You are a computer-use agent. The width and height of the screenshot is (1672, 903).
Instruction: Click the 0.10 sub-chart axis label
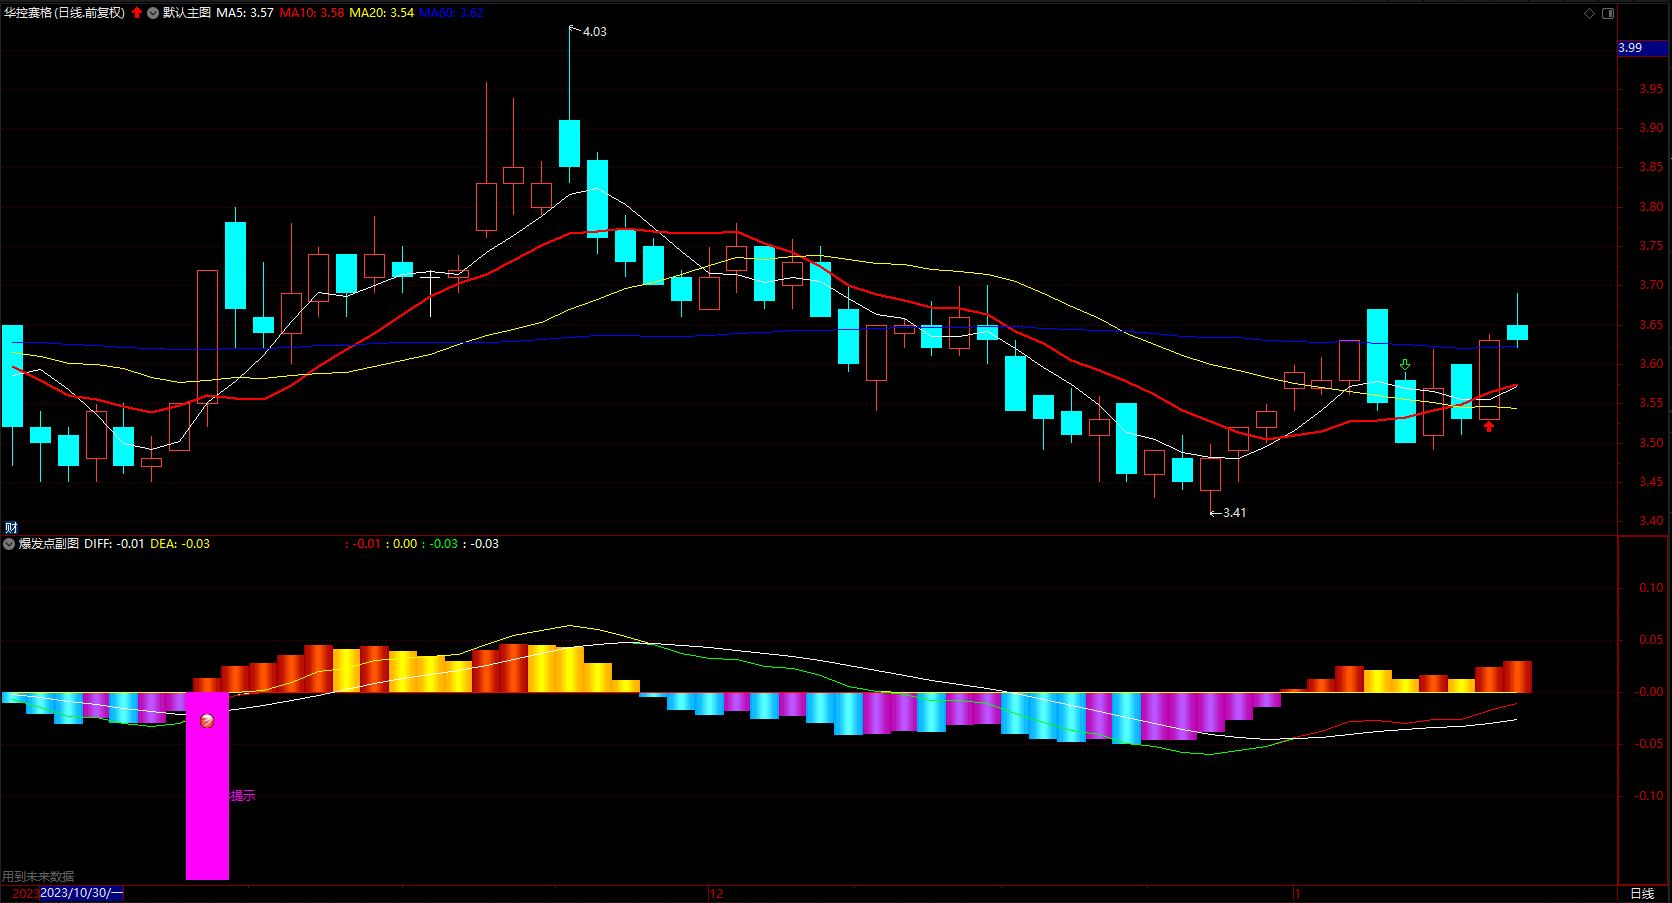(x=1651, y=588)
